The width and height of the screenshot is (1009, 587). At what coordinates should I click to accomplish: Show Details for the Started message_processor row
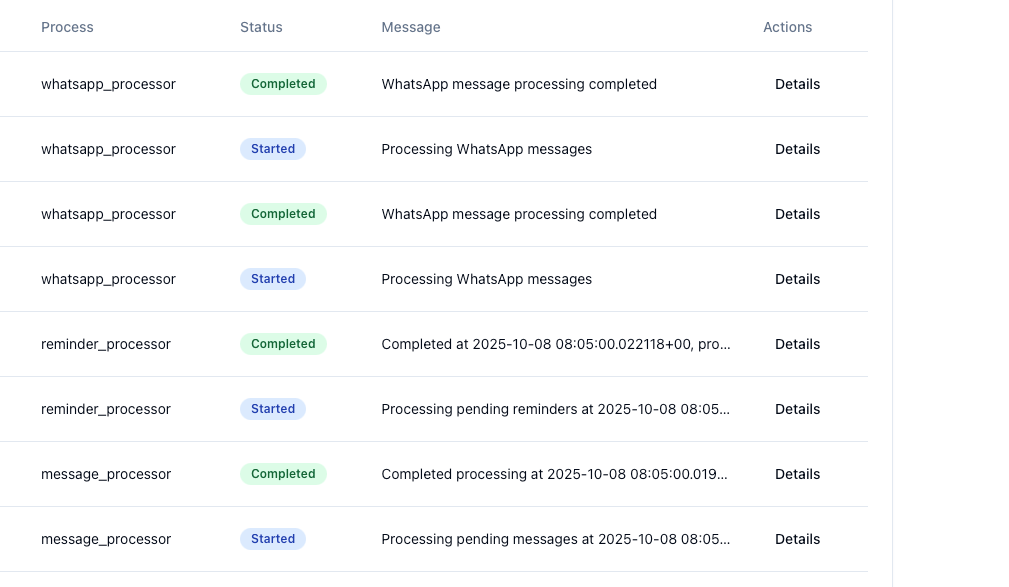pyautogui.click(x=797, y=539)
